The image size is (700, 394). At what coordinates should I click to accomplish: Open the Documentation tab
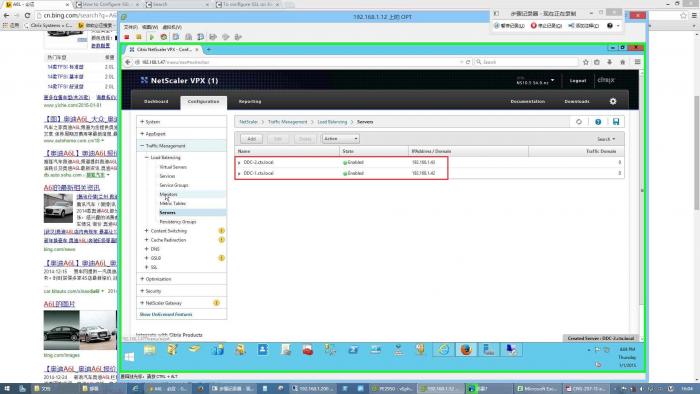528,102
